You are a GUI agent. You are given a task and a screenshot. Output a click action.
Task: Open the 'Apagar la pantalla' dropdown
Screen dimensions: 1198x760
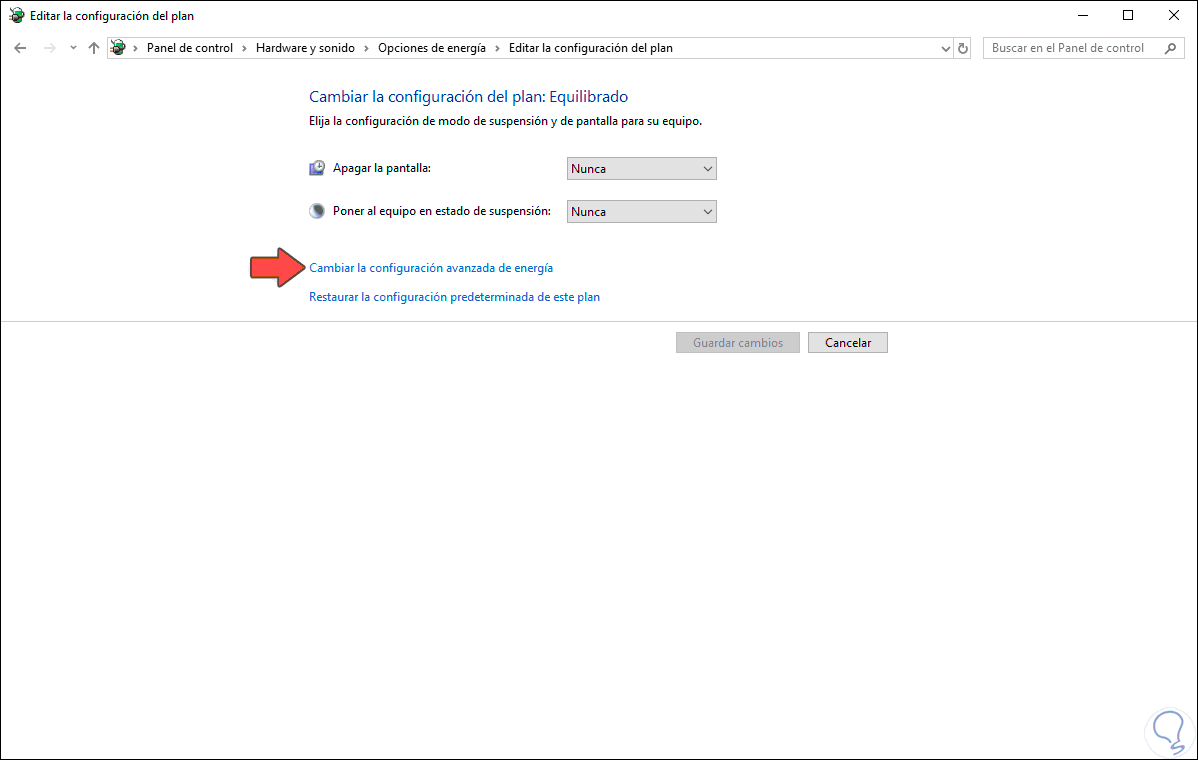[642, 169]
